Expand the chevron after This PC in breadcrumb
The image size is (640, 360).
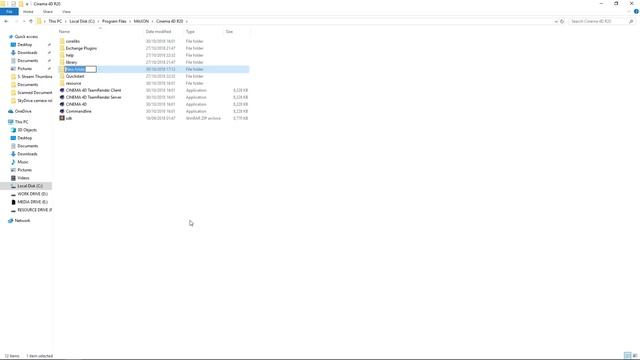65,21
